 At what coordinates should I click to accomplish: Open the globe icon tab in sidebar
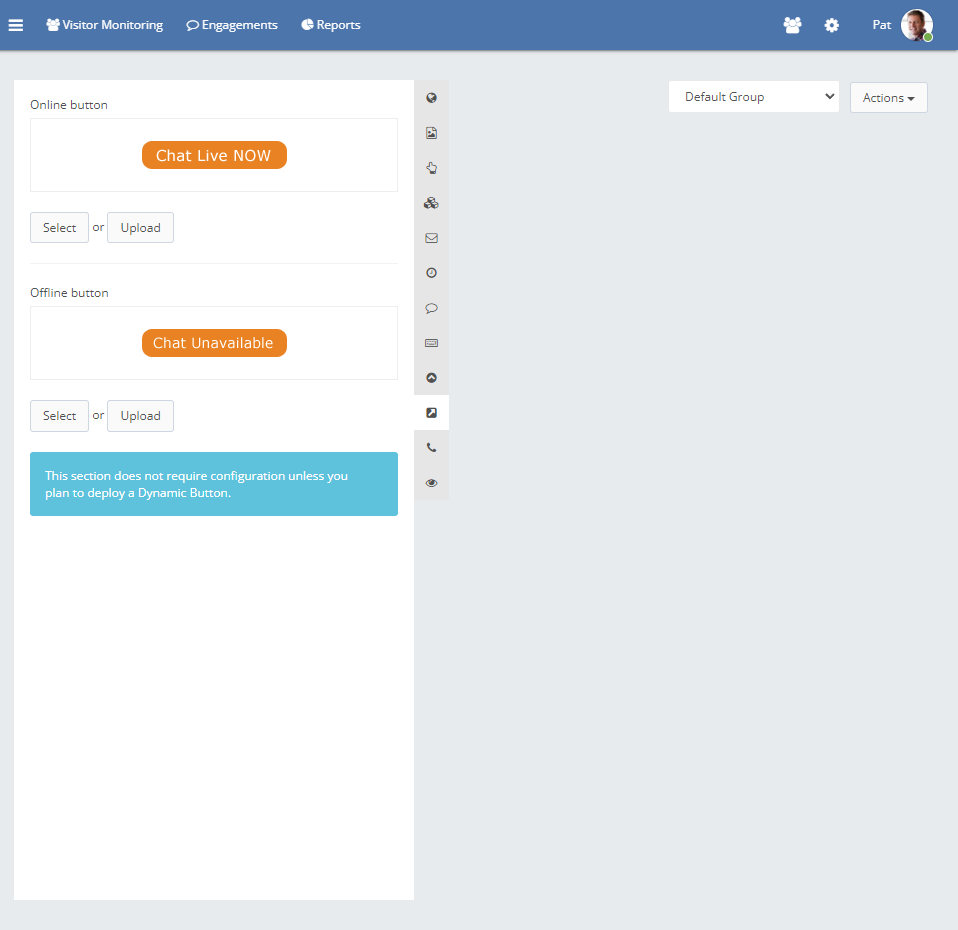coord(431,98)
